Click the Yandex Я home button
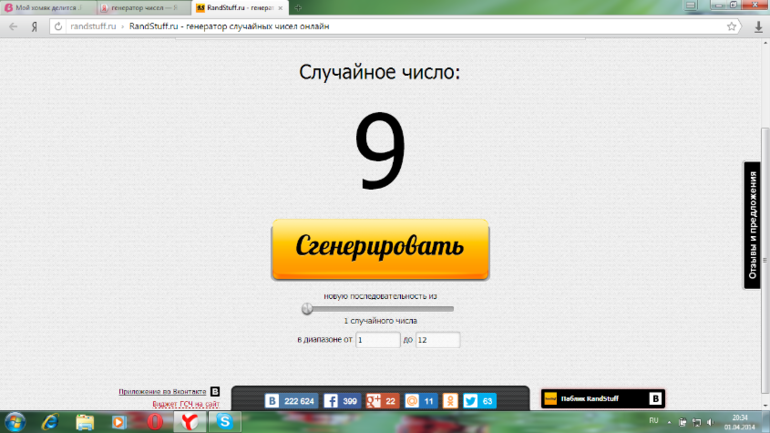 34,27
